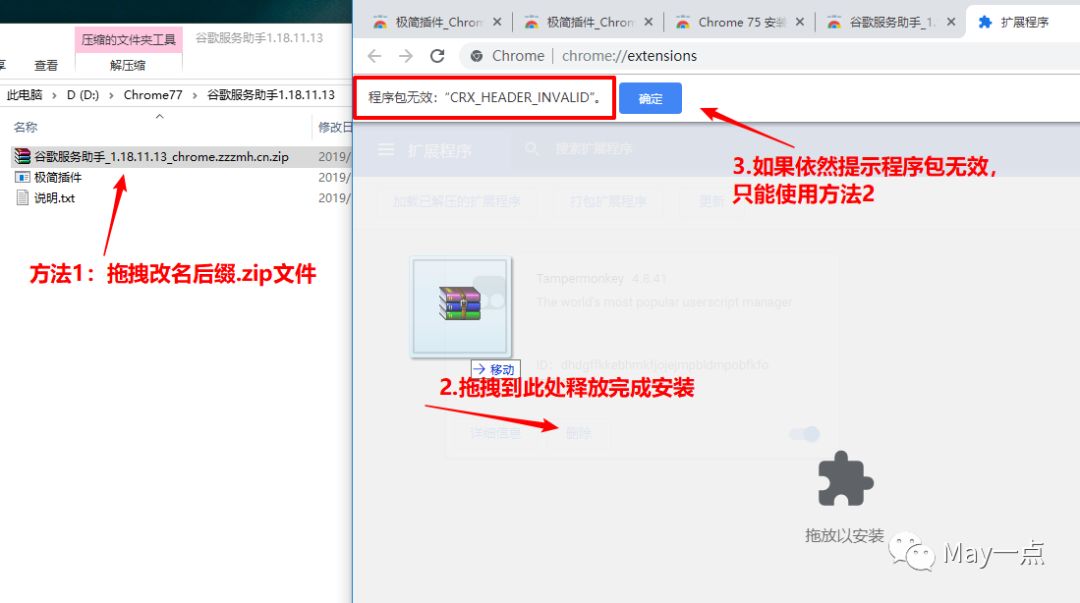Click the 说明.txt document icon
The height and width of the screenshot is (603, 1080).
point(22,198)
